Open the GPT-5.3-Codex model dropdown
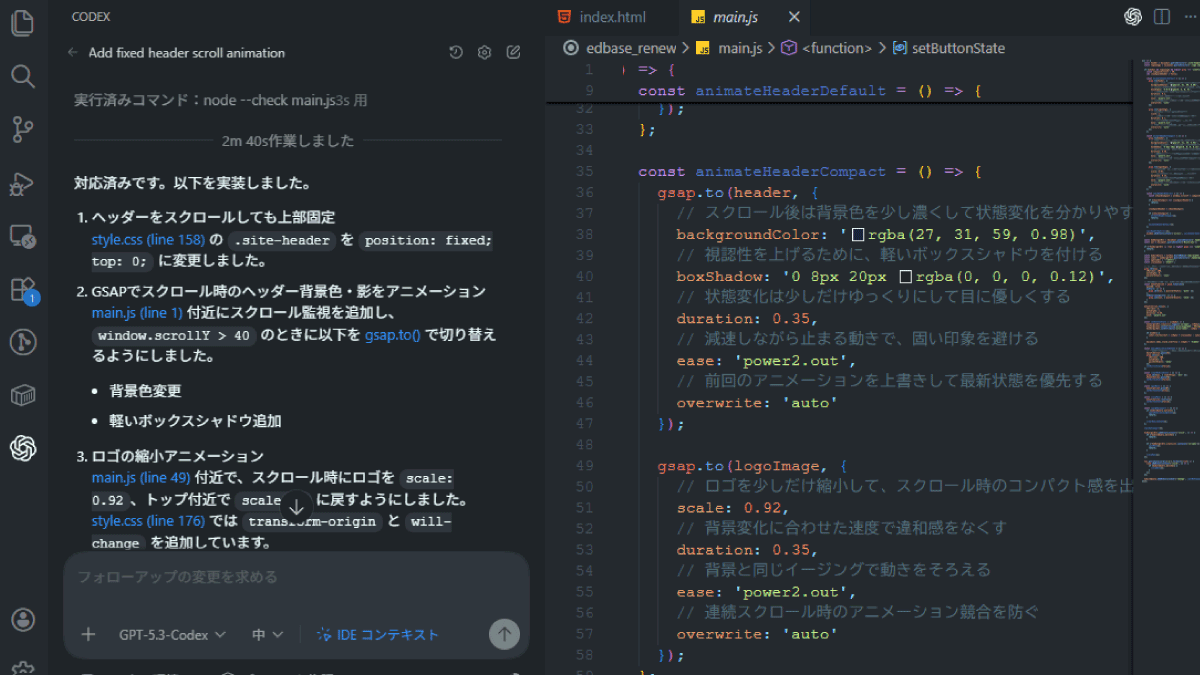Image resolution: width=1200 pixels, height=675 pixels. 172,635
